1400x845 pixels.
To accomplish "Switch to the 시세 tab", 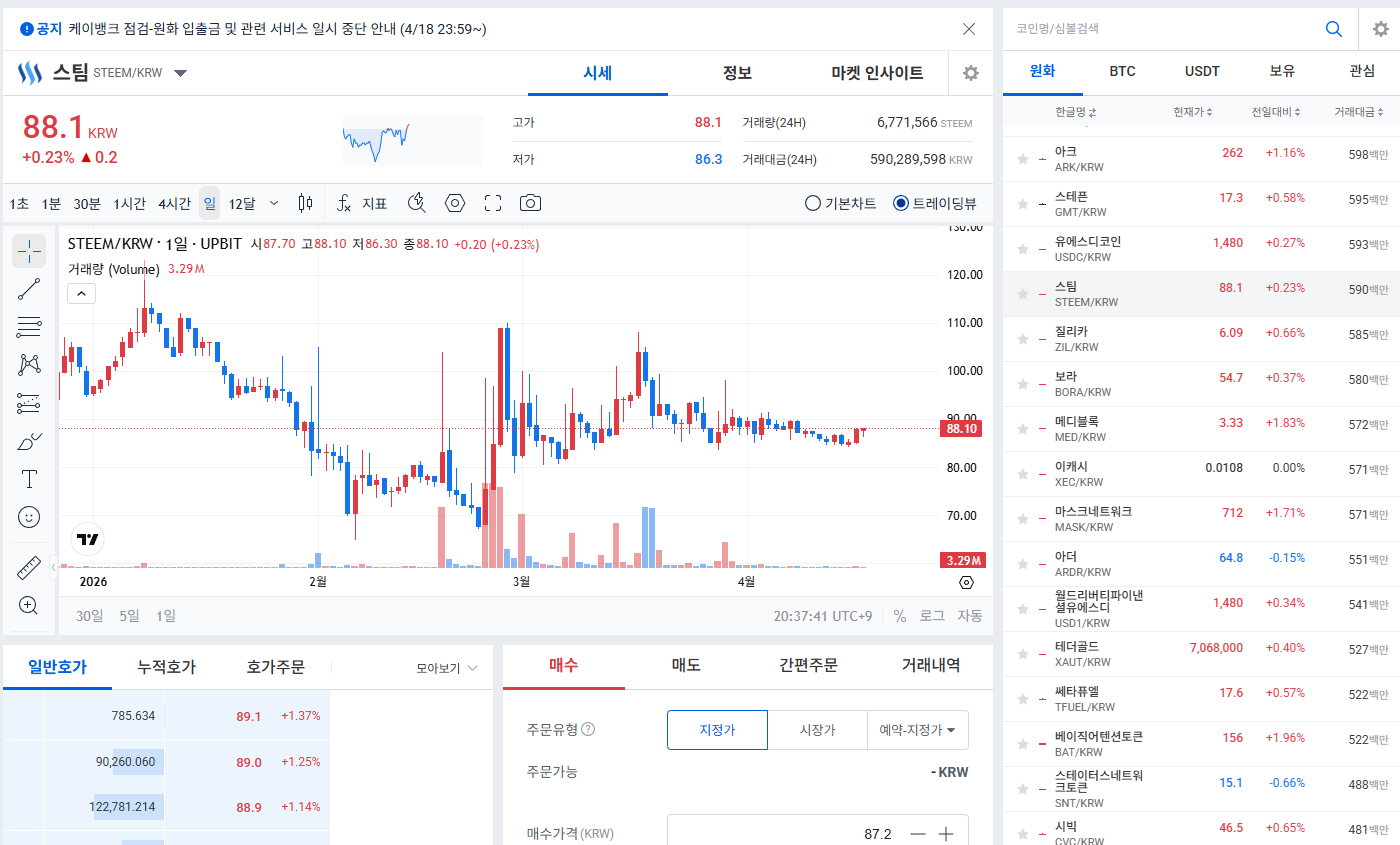I will 598,73.
